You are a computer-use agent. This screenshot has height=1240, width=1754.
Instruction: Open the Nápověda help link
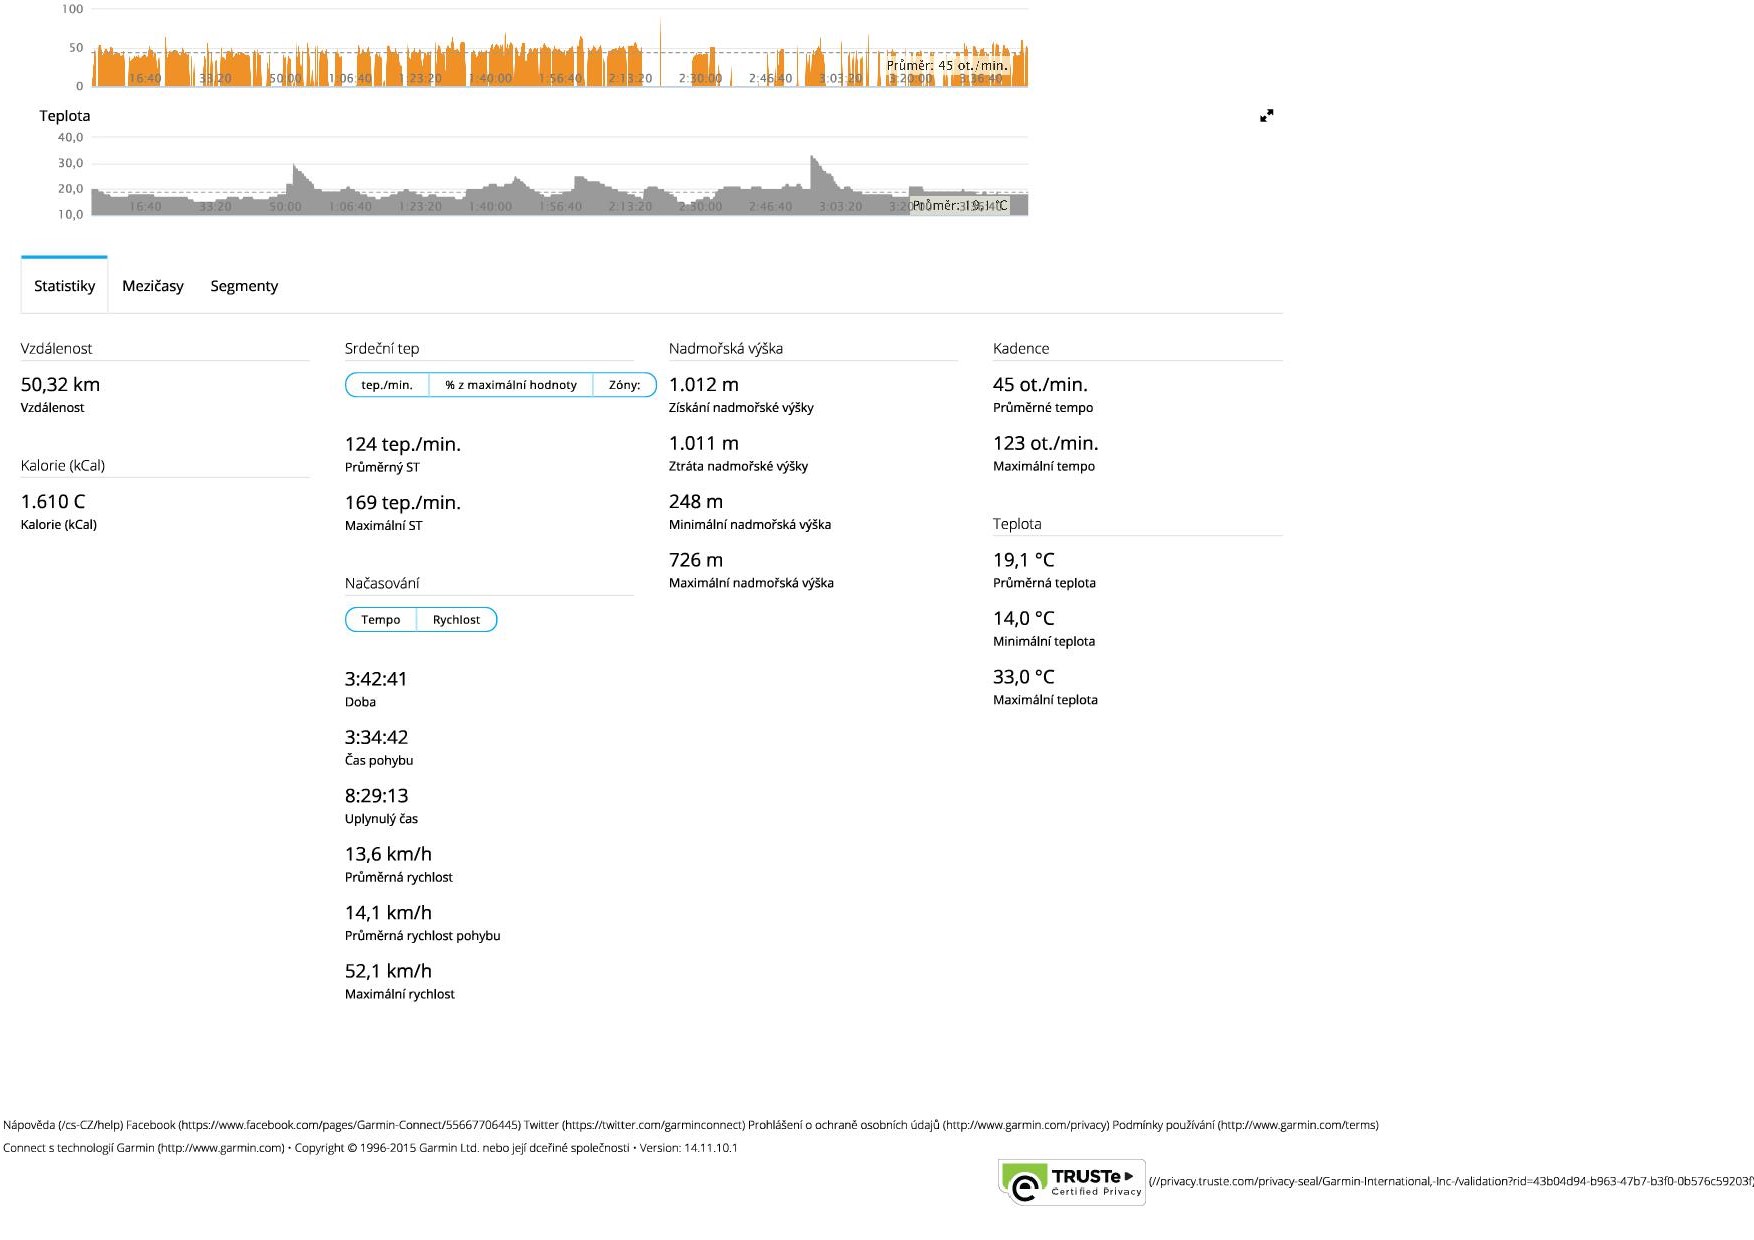(62, 1125)
